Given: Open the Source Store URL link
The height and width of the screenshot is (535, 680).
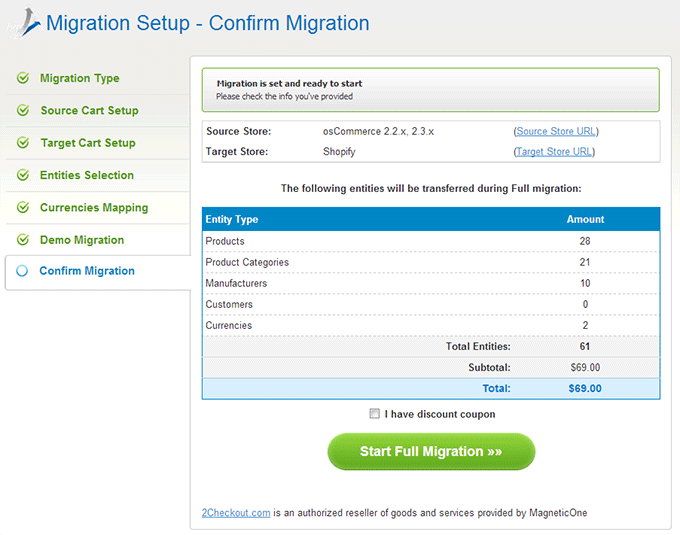Looking at the screenshot, I should click(x=556, y=131).
